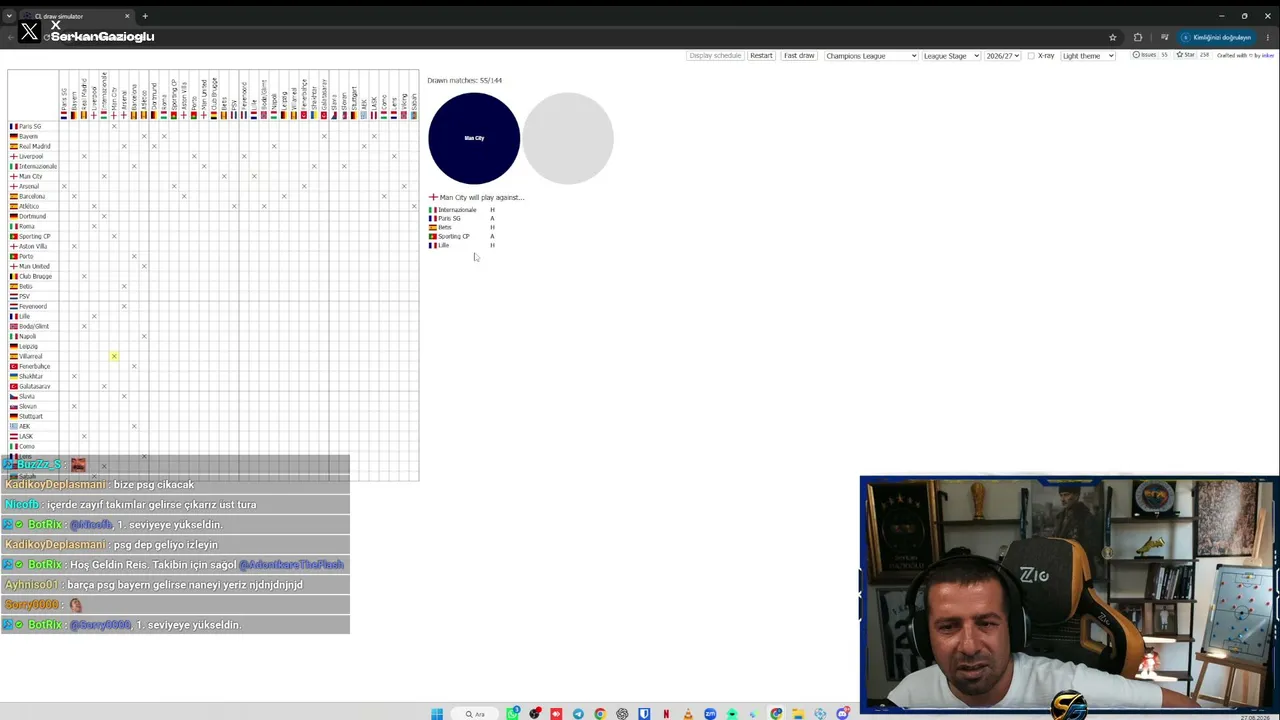Open the 2026/27 season dropdown
This screenshot has width=1280, height=720.
tap(1003, 56)
